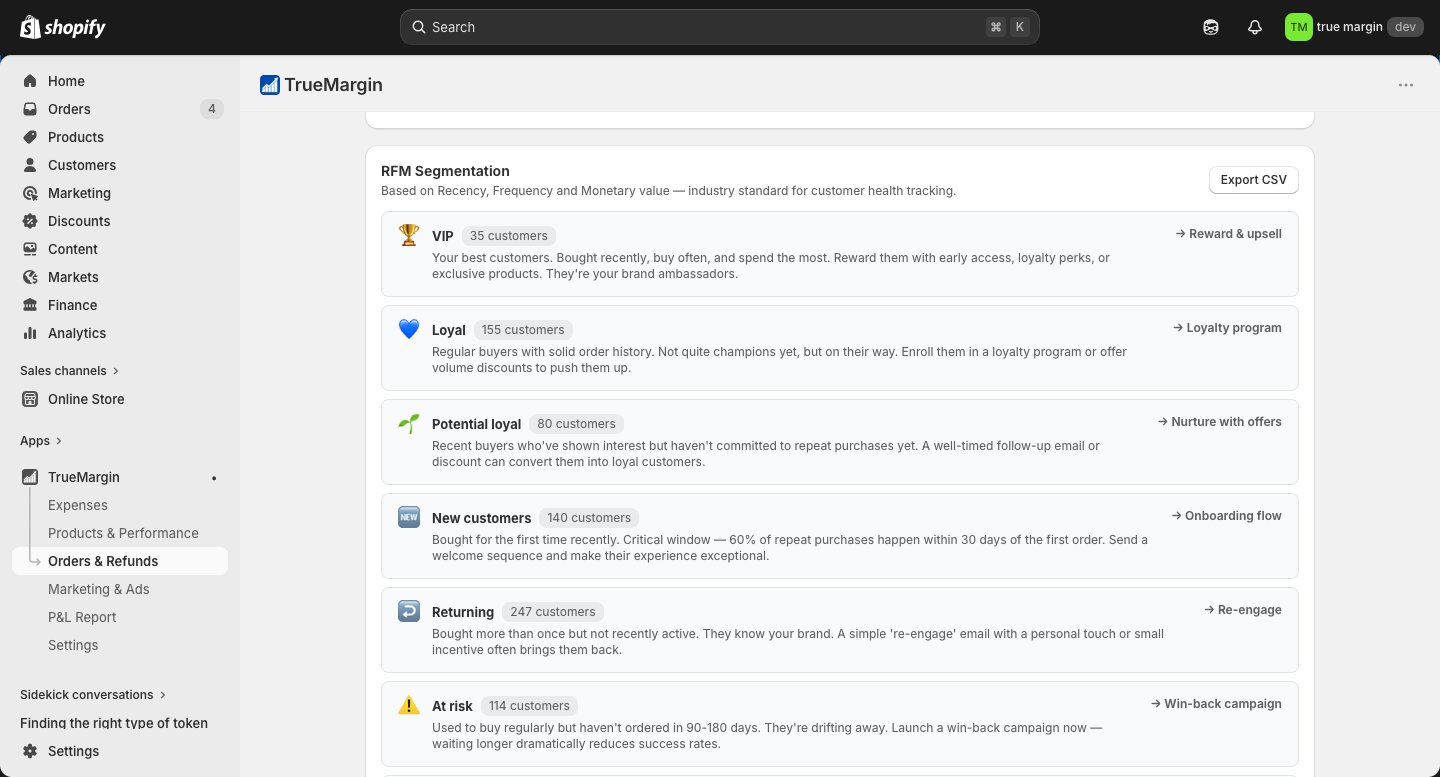Screen dimensions: 1440x777
Task: Click the Marketing target icon
Action: pos(30,193)
